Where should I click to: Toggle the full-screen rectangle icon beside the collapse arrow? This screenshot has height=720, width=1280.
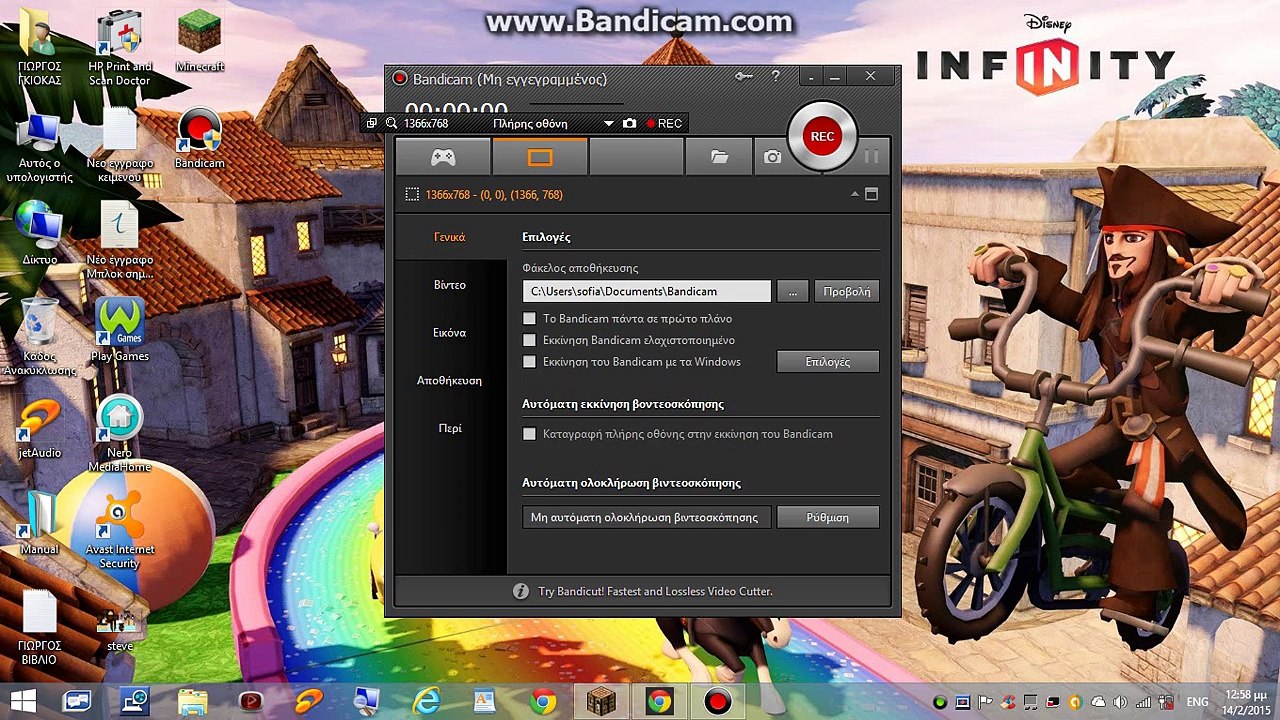click(x=871, y=194)
